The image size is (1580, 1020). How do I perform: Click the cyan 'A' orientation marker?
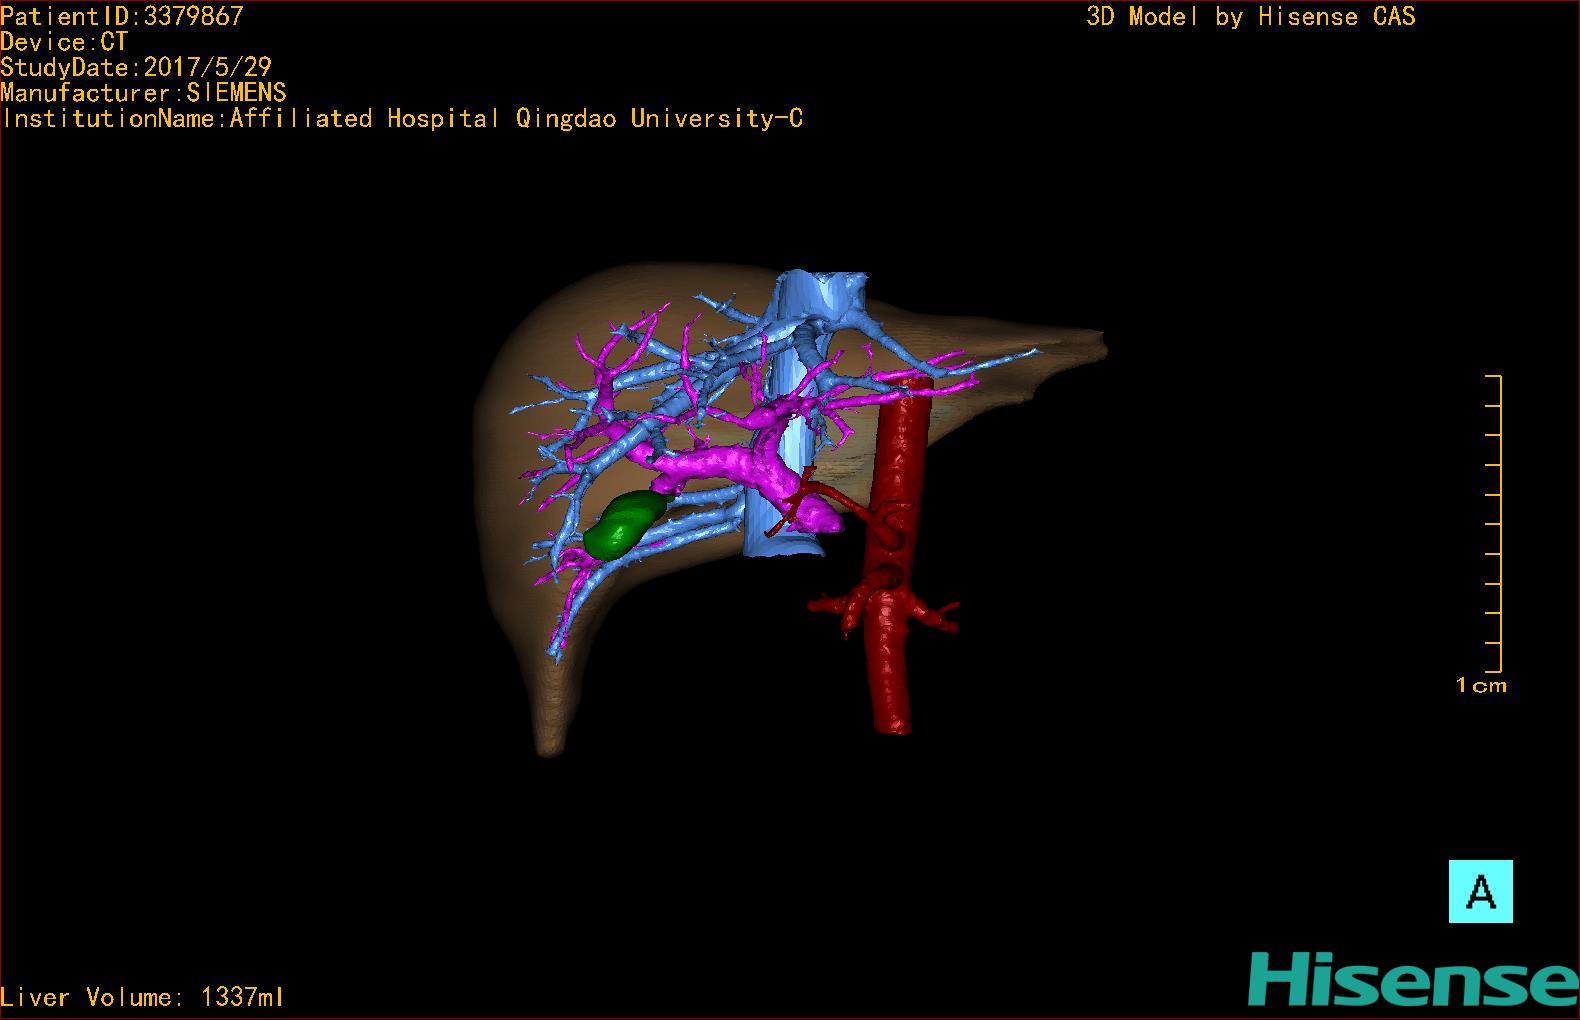pos(1480,891)
